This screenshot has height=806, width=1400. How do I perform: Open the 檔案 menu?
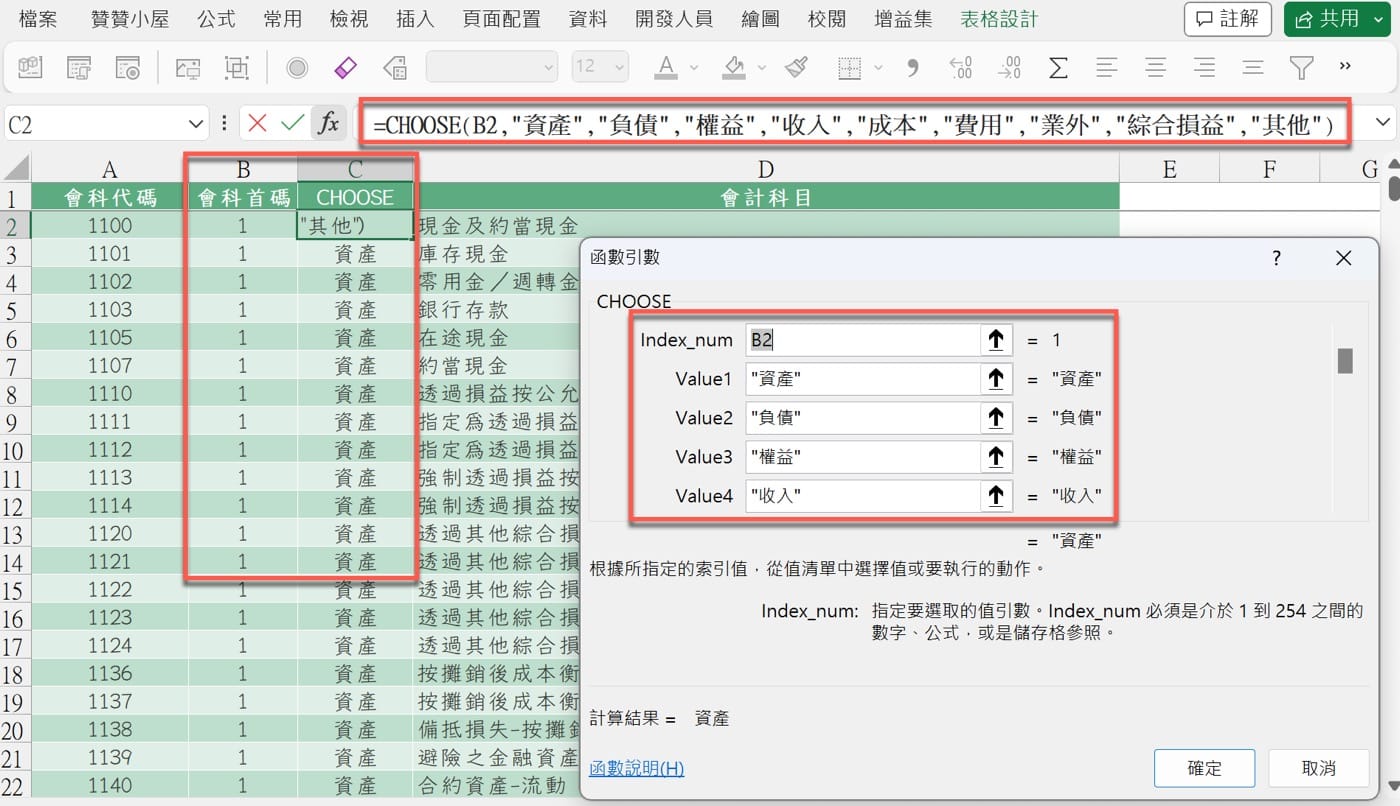[38, 18]
